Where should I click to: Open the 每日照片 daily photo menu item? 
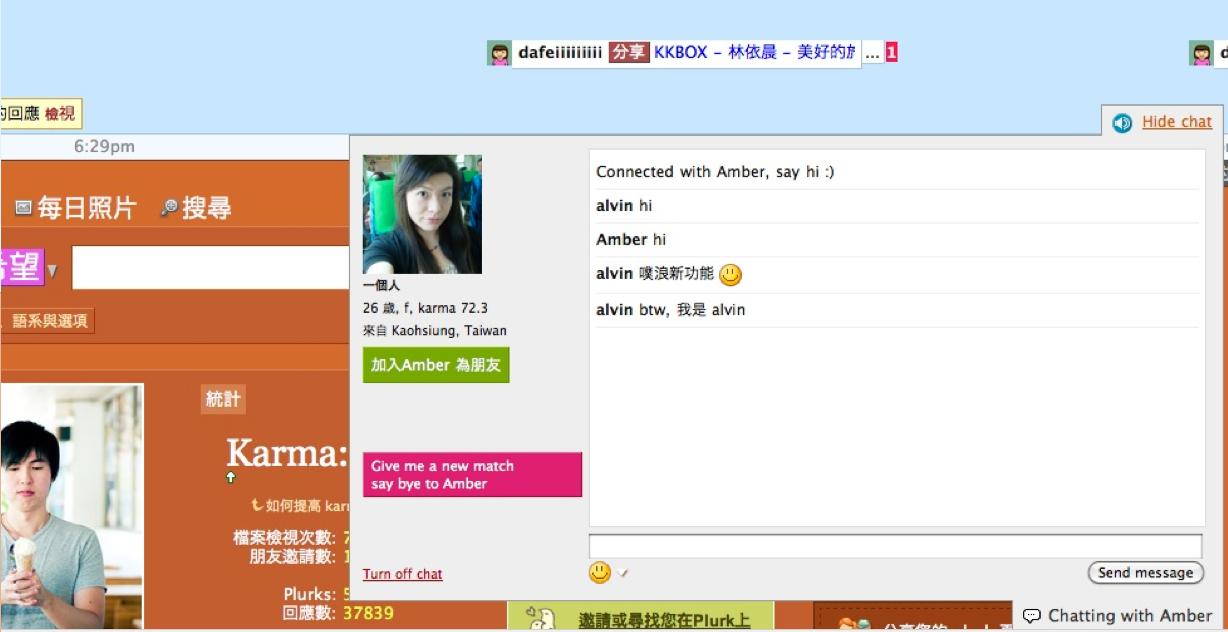(x=86, y=208)
